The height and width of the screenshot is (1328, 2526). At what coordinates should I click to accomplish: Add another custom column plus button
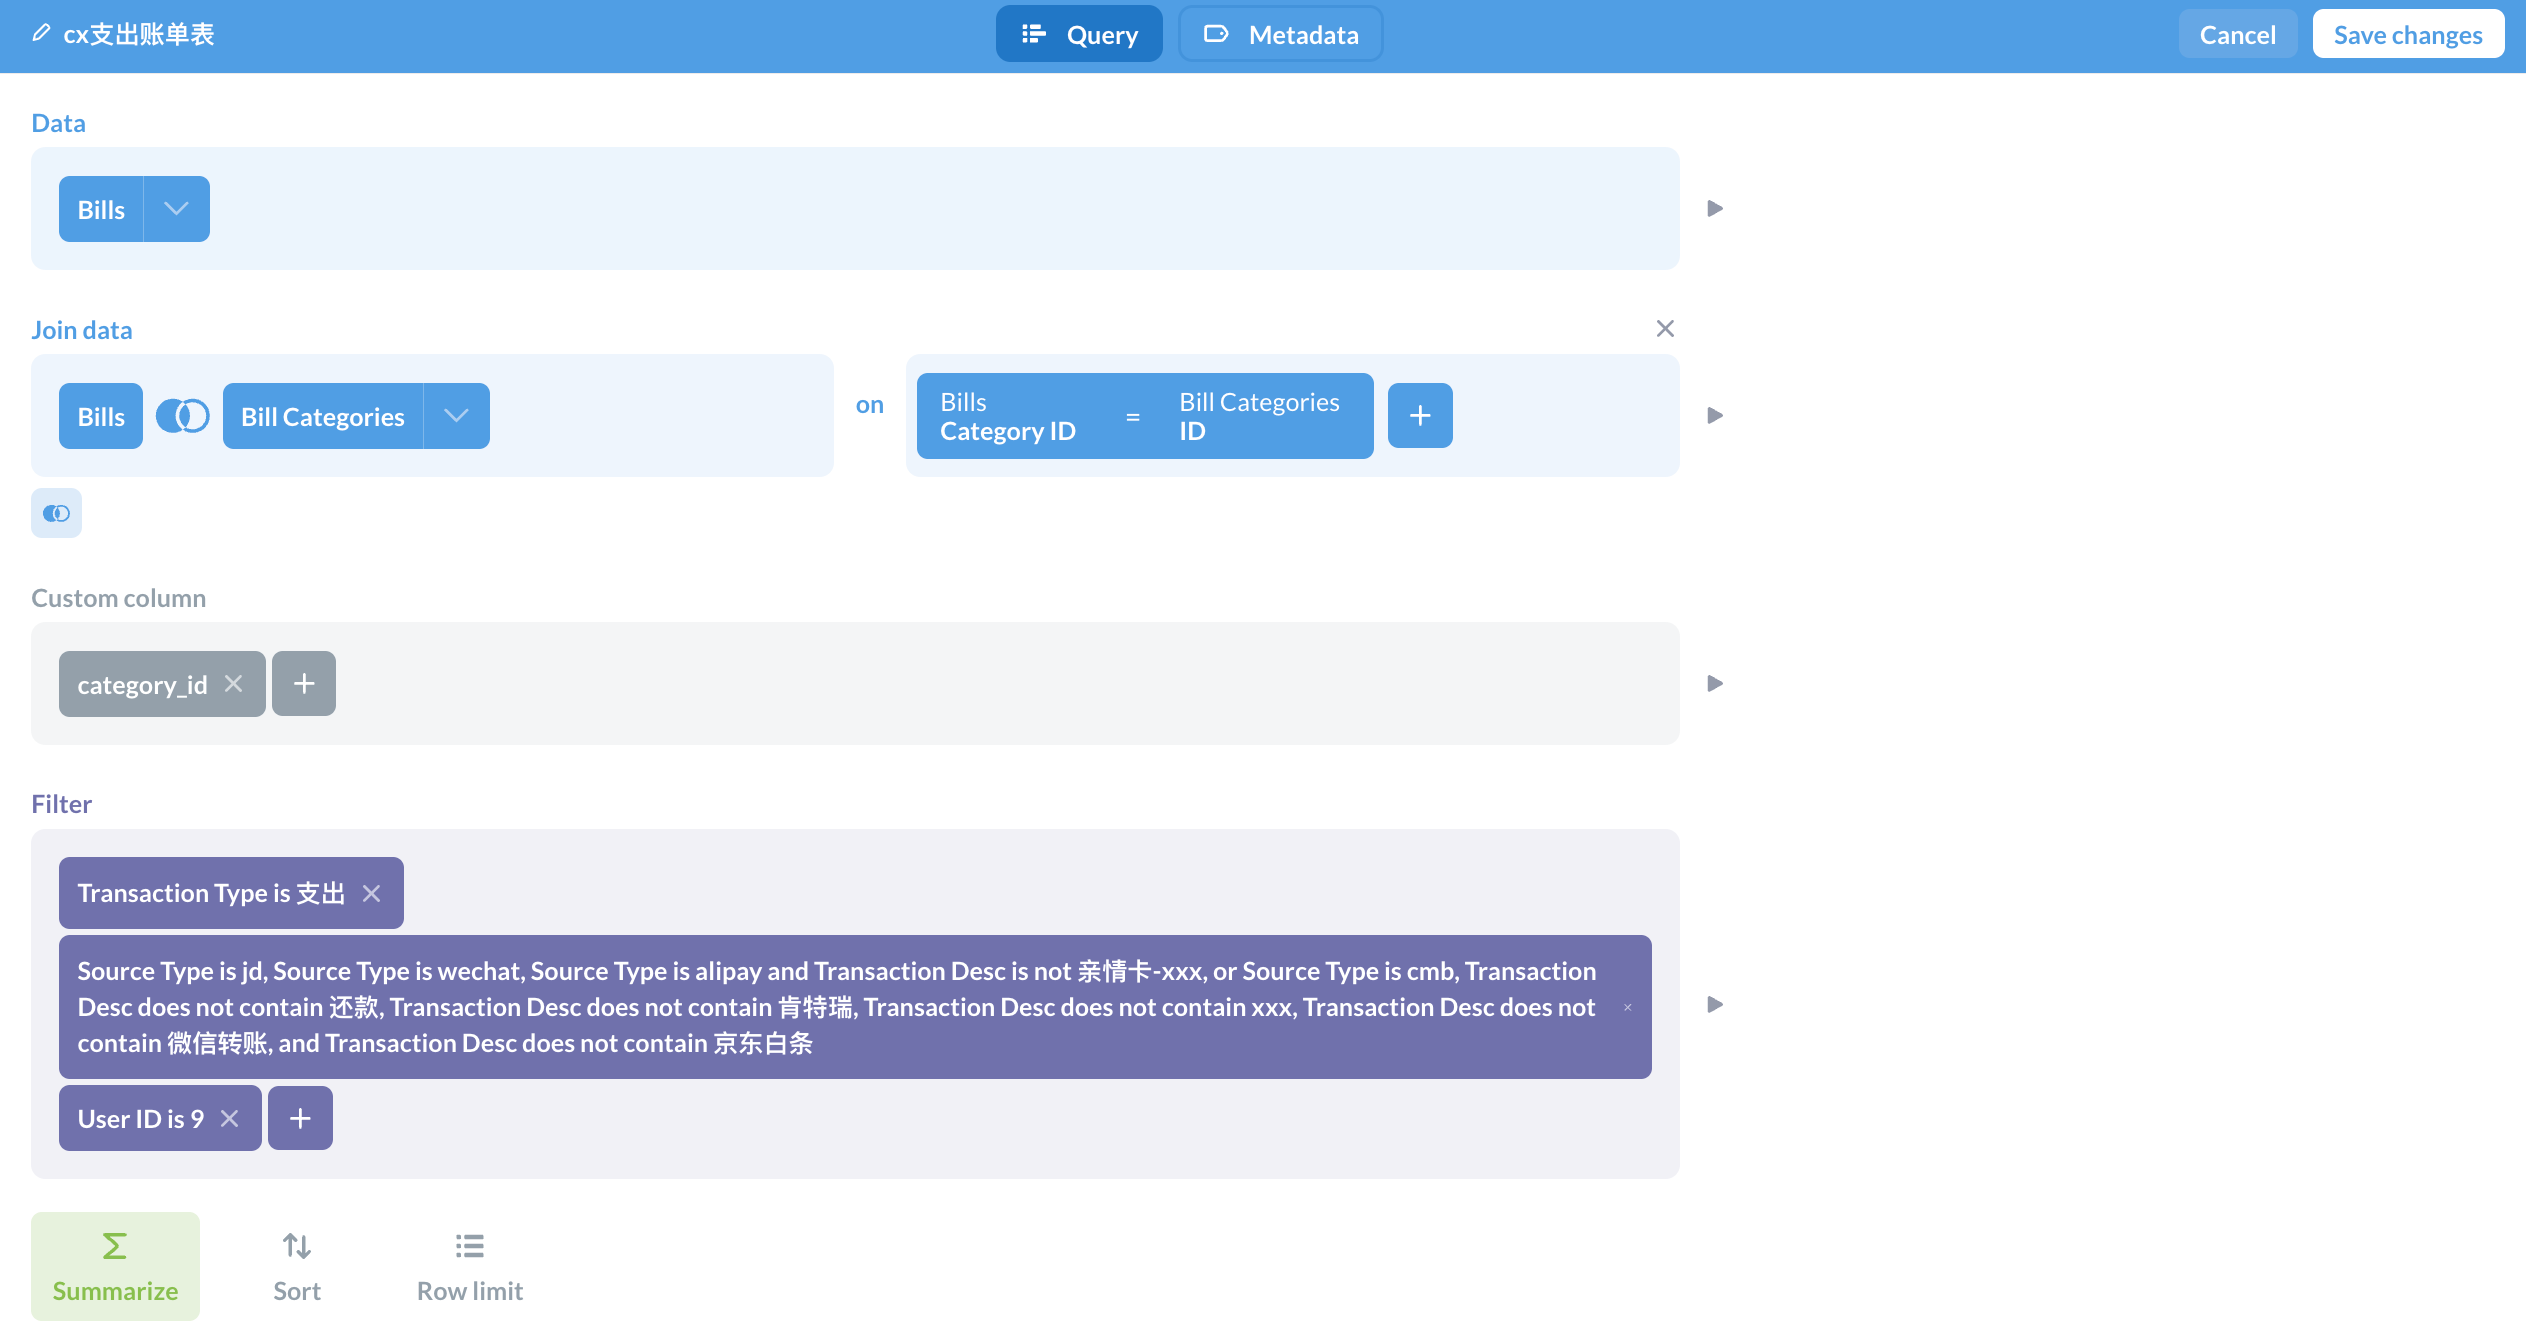tap(304, 684)
